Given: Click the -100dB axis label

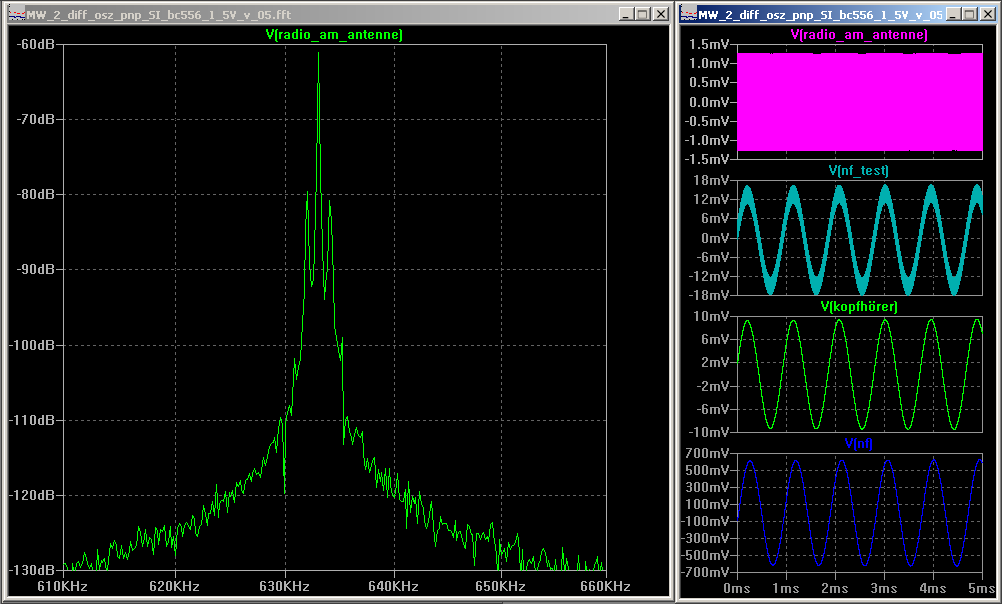Looking at the screenshot, I should click(x=33, y=345).
